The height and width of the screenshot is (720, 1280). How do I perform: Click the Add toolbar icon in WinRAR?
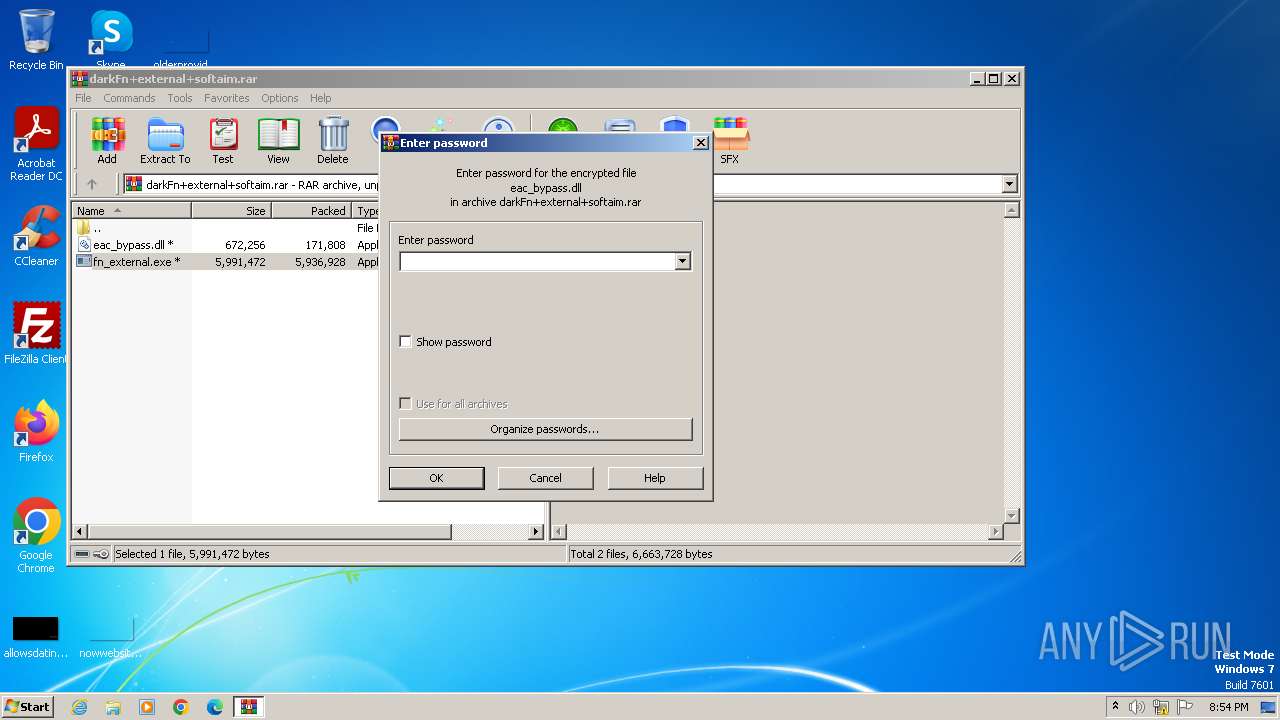point(107,141)
